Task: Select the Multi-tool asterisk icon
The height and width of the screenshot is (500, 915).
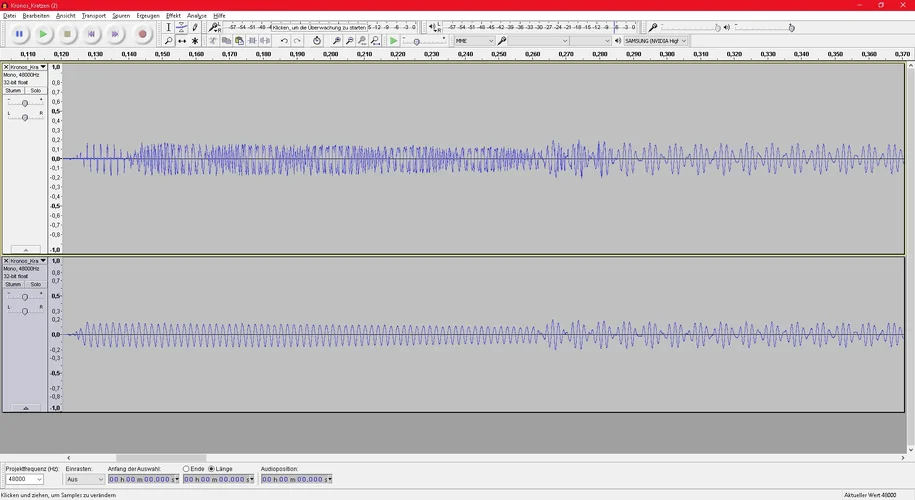Action: (195, 41)
